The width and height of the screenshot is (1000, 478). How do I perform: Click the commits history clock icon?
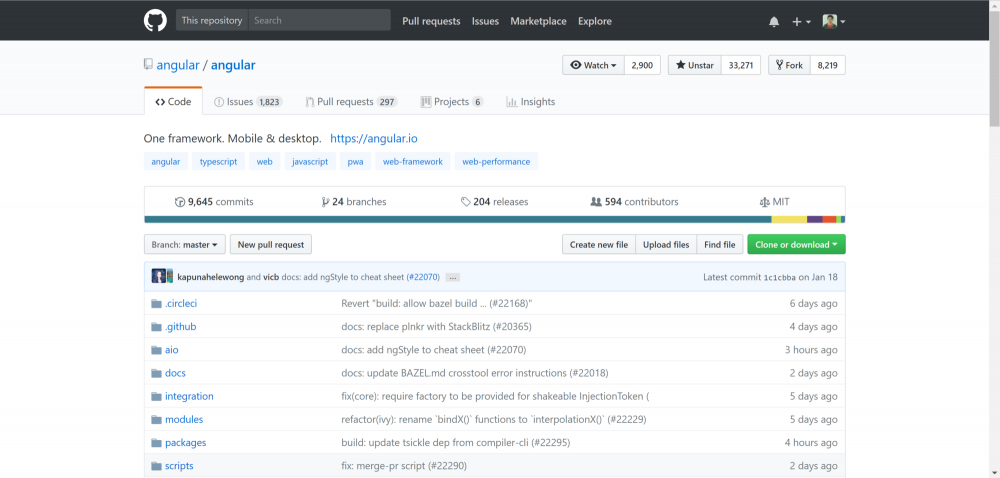(x=180, y=202)
